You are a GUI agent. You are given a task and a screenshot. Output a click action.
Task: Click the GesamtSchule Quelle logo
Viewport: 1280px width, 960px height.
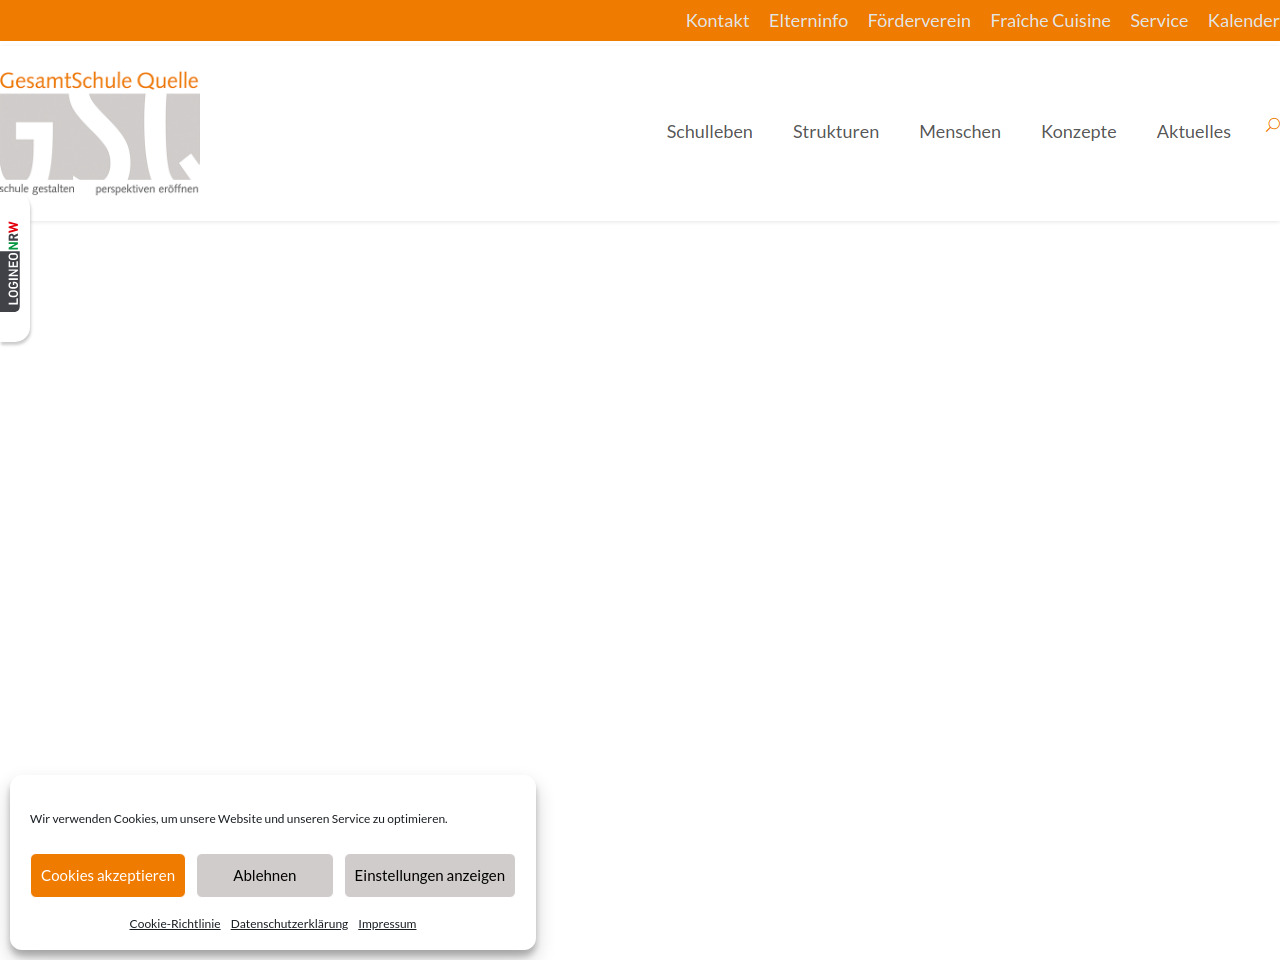click(100, 132)
